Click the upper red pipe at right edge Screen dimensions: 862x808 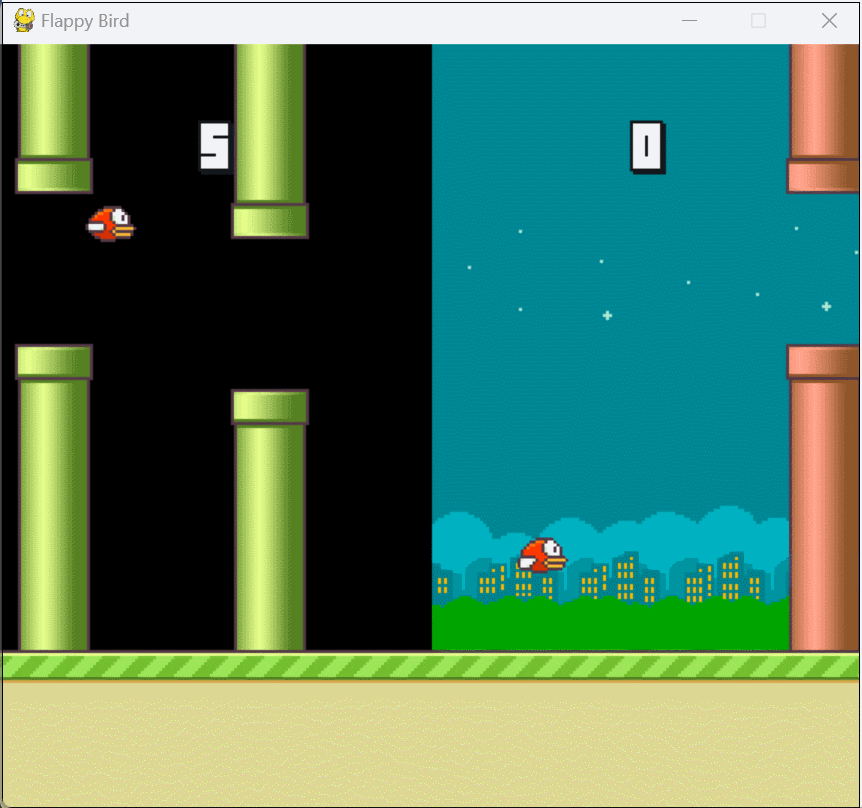click(823, 115)
